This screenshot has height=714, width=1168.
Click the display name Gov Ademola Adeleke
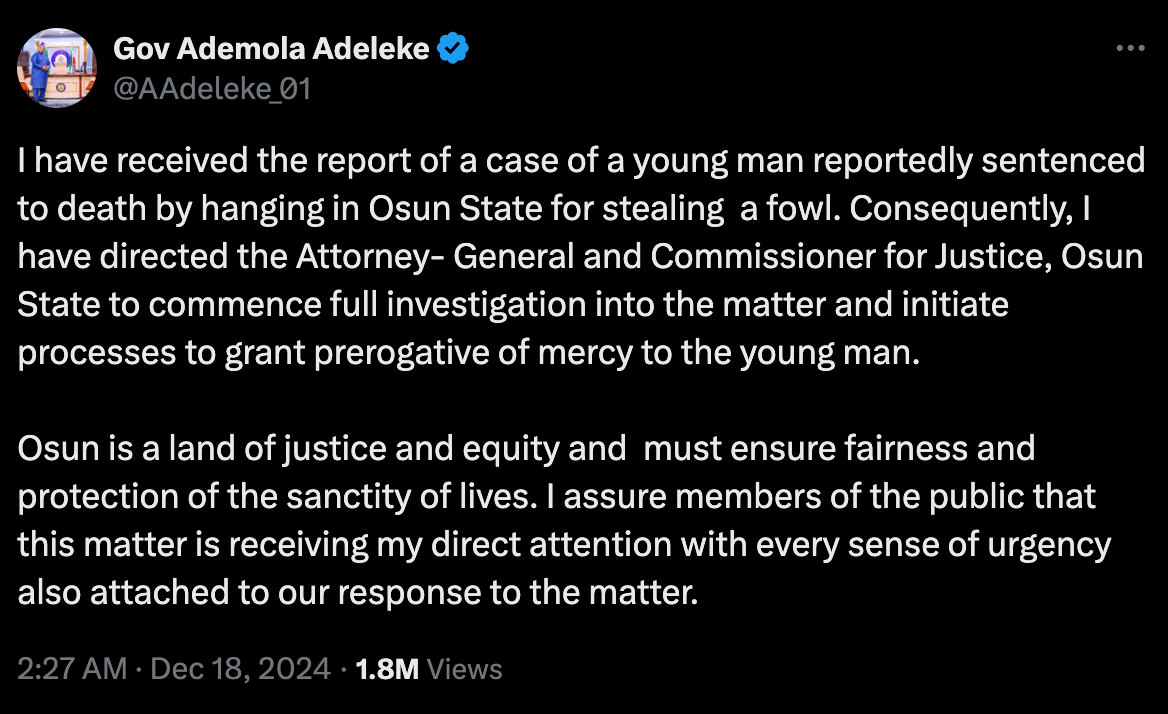point(272,48)
